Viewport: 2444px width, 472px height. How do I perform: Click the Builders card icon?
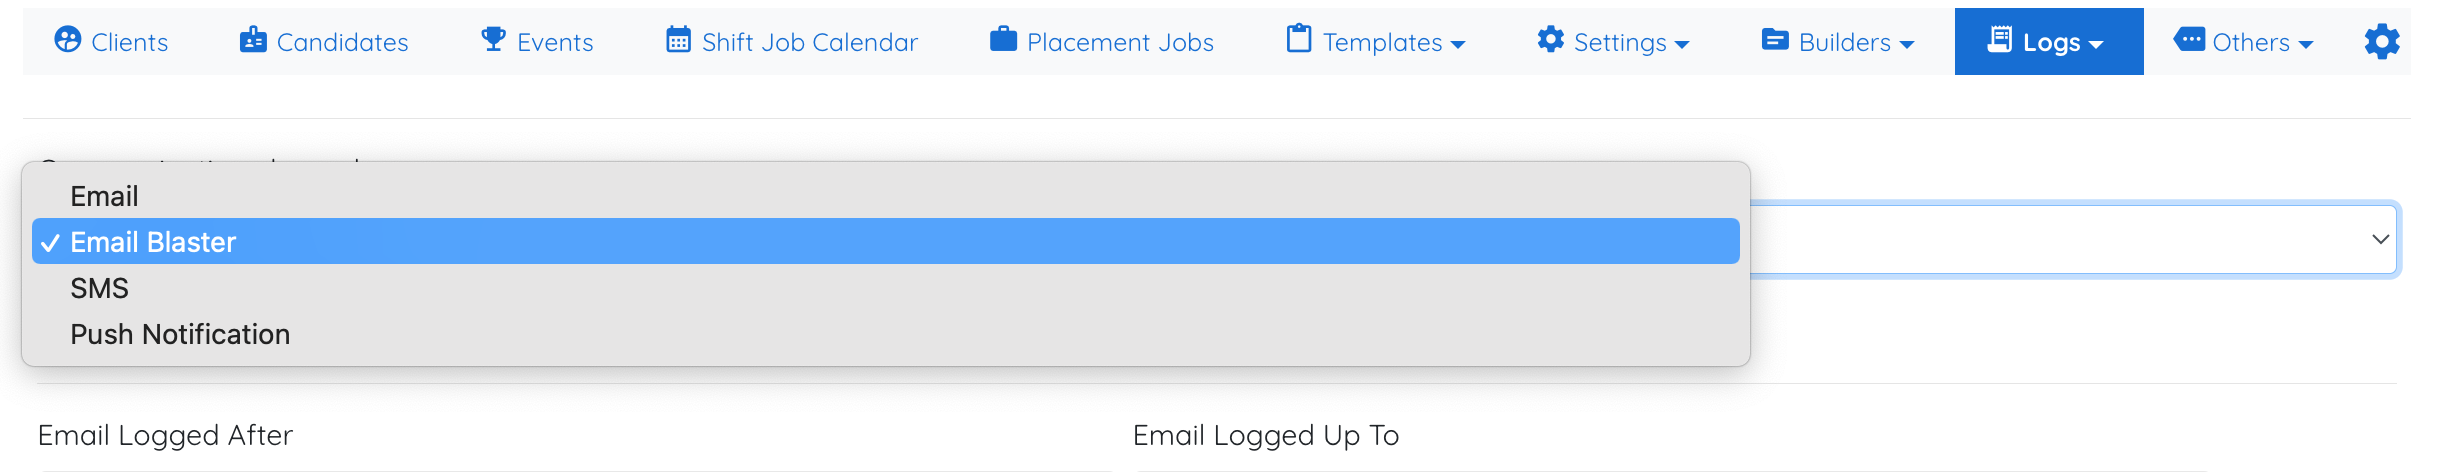pos(1775,40)
